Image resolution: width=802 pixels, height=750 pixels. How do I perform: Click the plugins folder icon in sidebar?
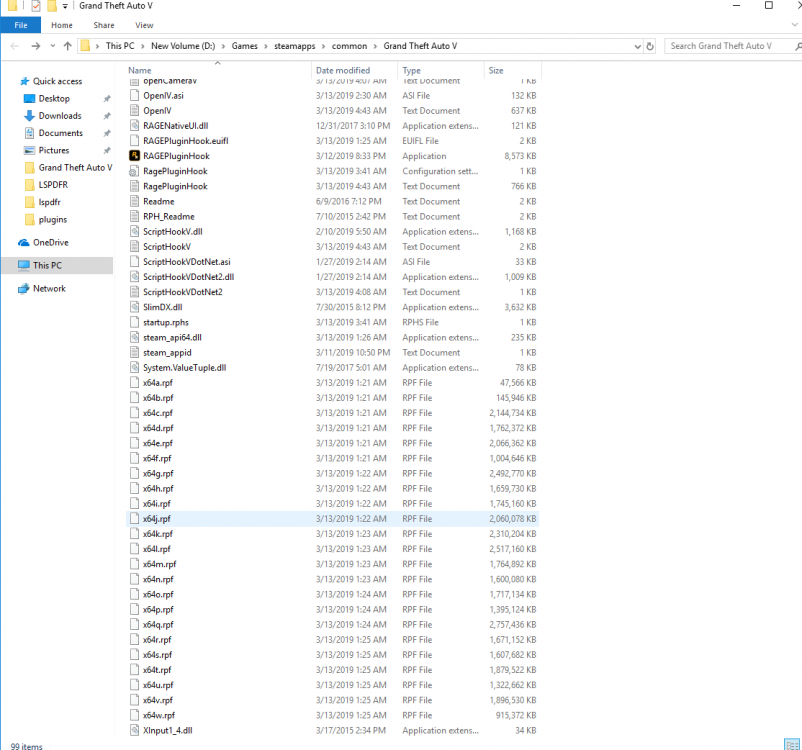[30, 219]
